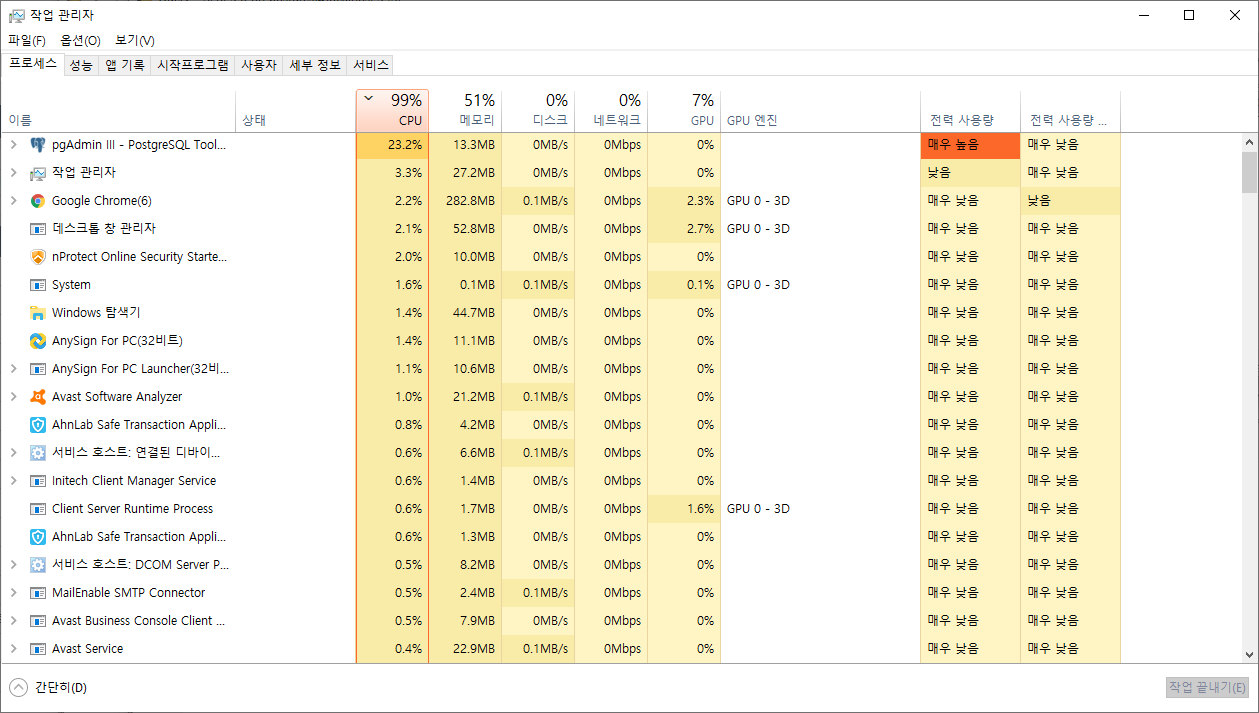Click the 매우 높음 power usage cell
This screenshot has width=1259, height=713.
(970, 145)
